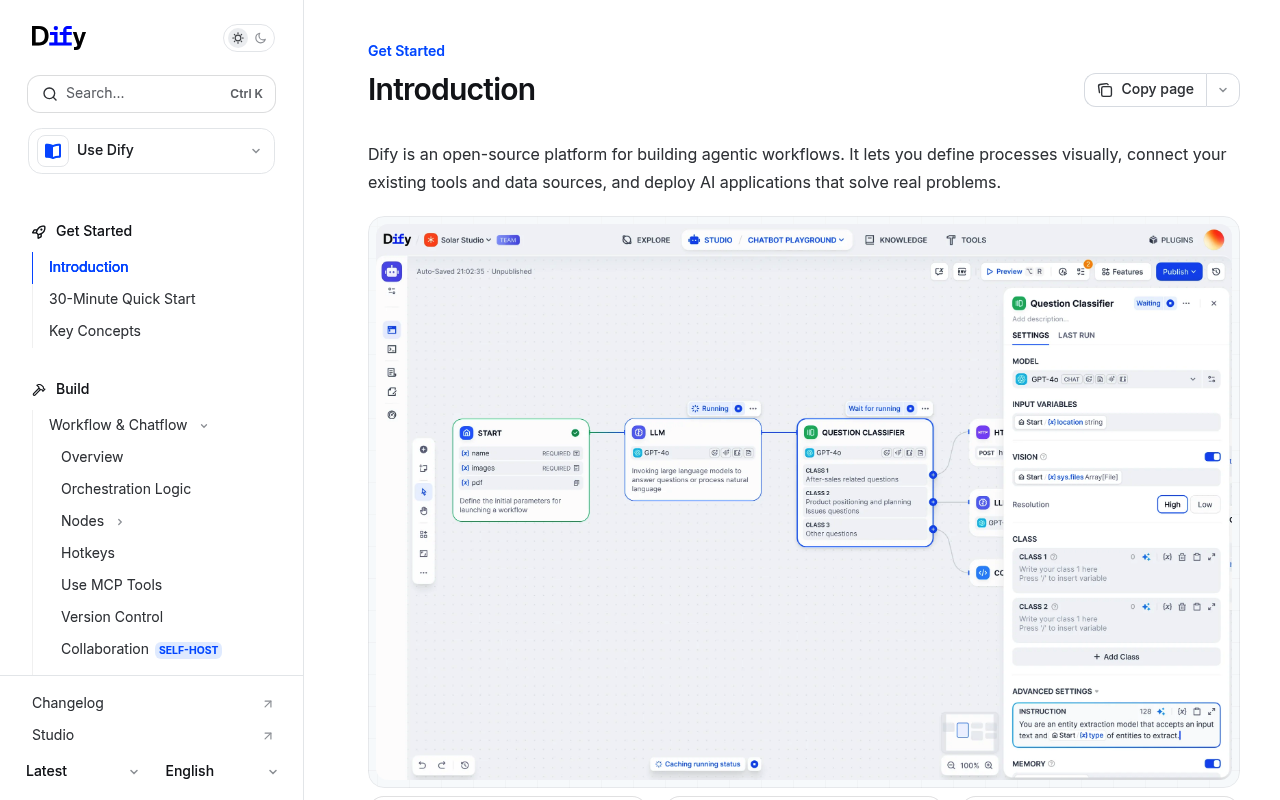Open the Latest version dropdown
This screenshot has height=800, width=1280.
(x=83, y=771)
